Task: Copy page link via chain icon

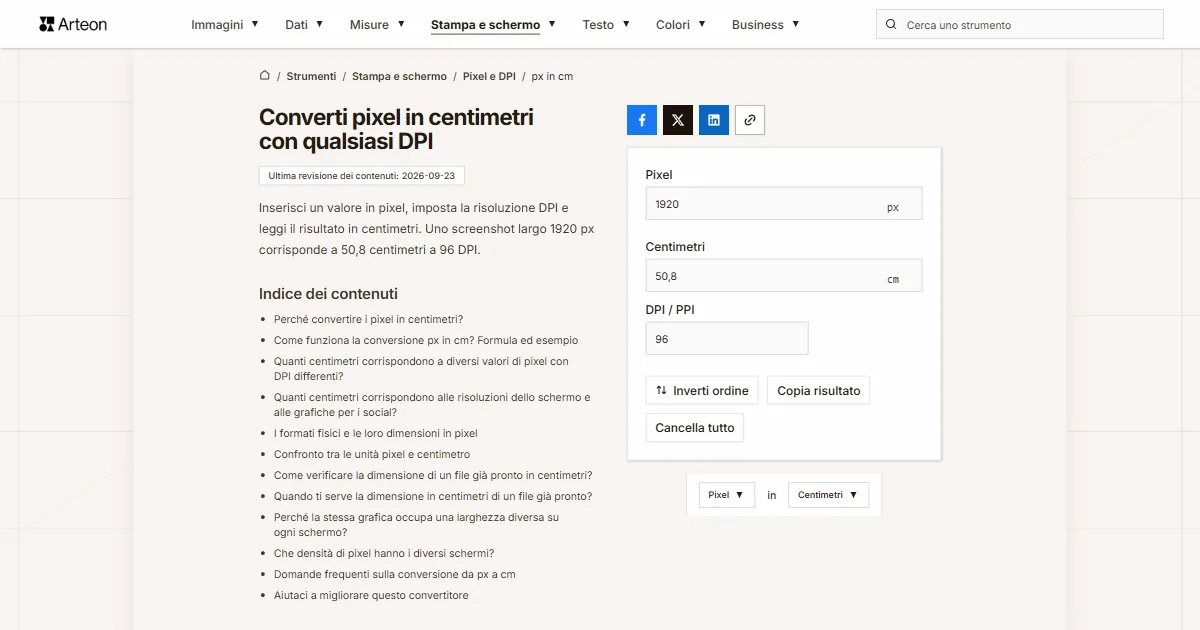Action: point(750,120)
